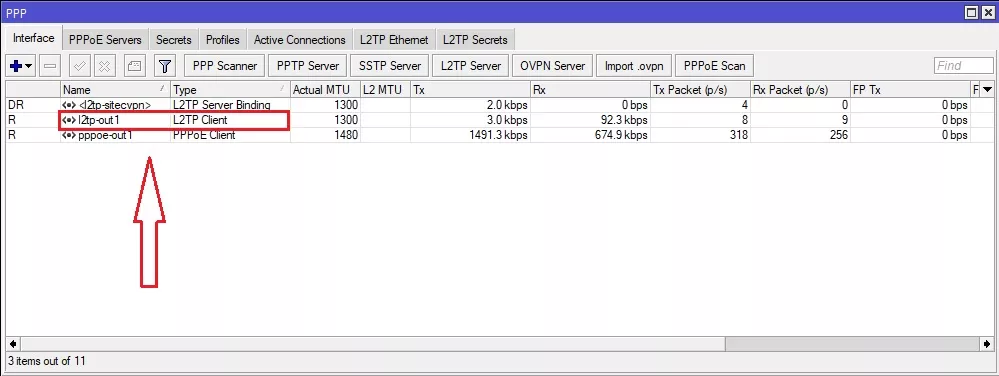
Task: Click the 1480 MTU value
Action: coord(345,135)
